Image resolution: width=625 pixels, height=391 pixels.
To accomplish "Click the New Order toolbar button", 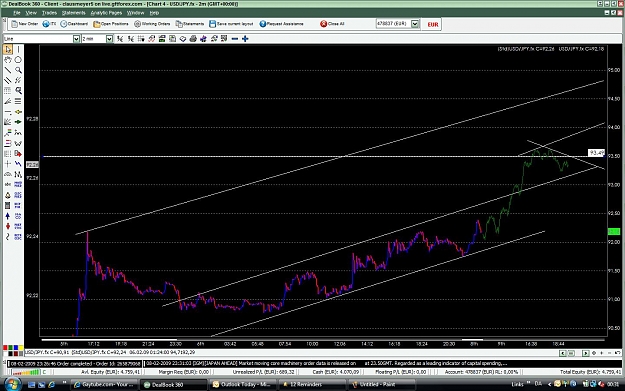I will (25, 24).
